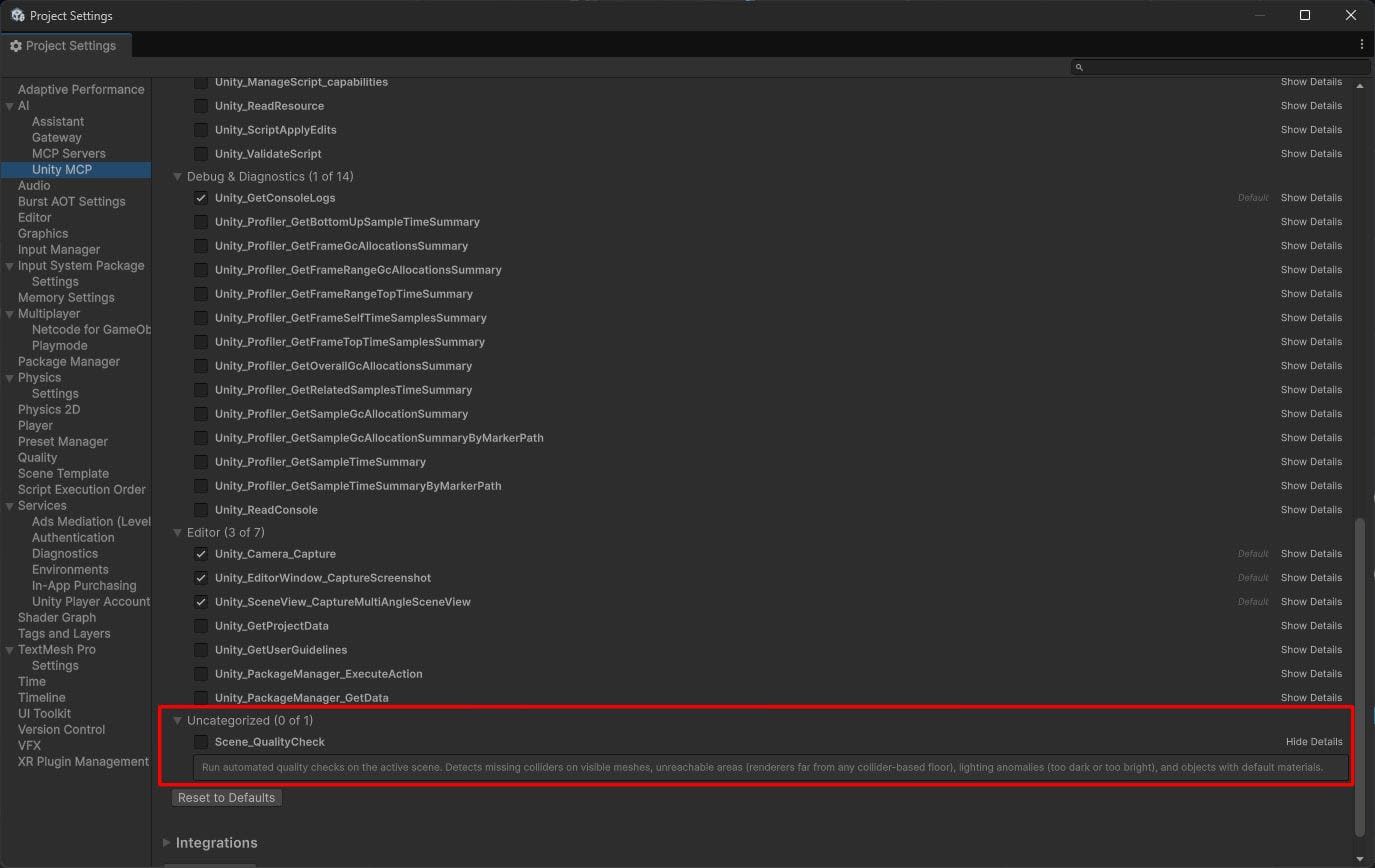
Task: Uncheck Unity_EditorWindow_CaptureScreenshot checkbox
Action: click(201, 578)
